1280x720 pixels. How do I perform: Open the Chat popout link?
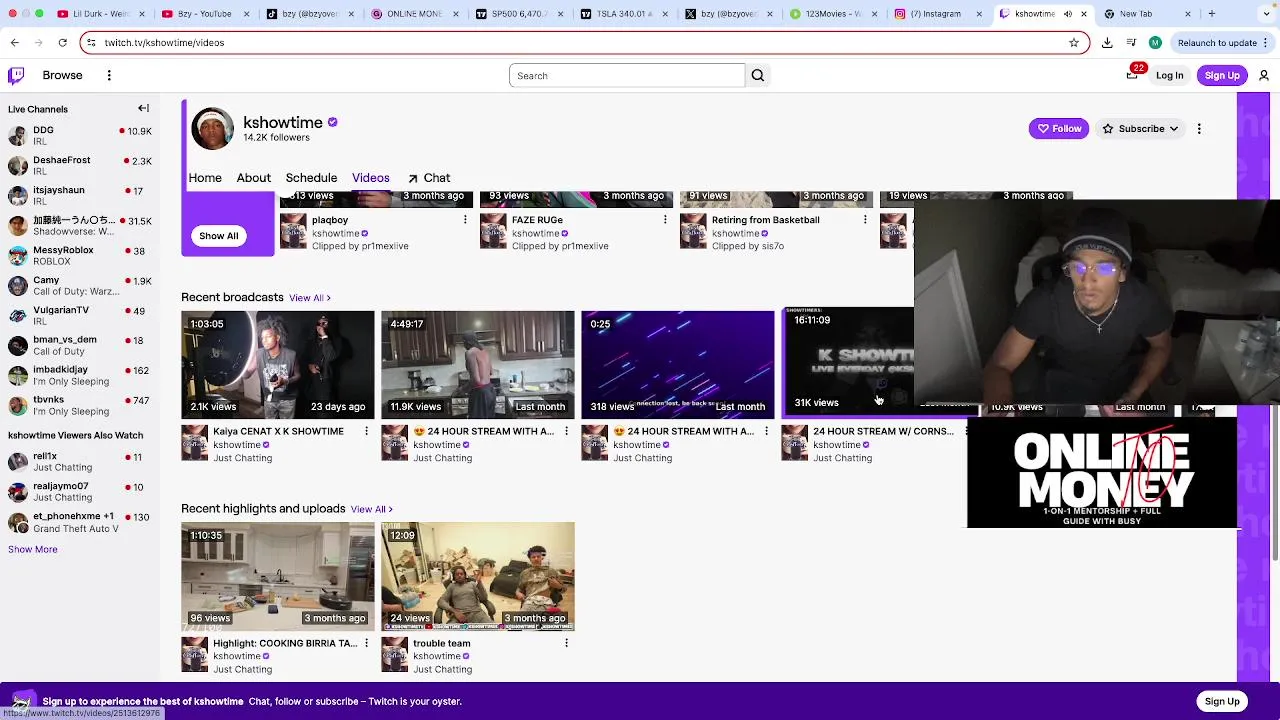point(429,178)
